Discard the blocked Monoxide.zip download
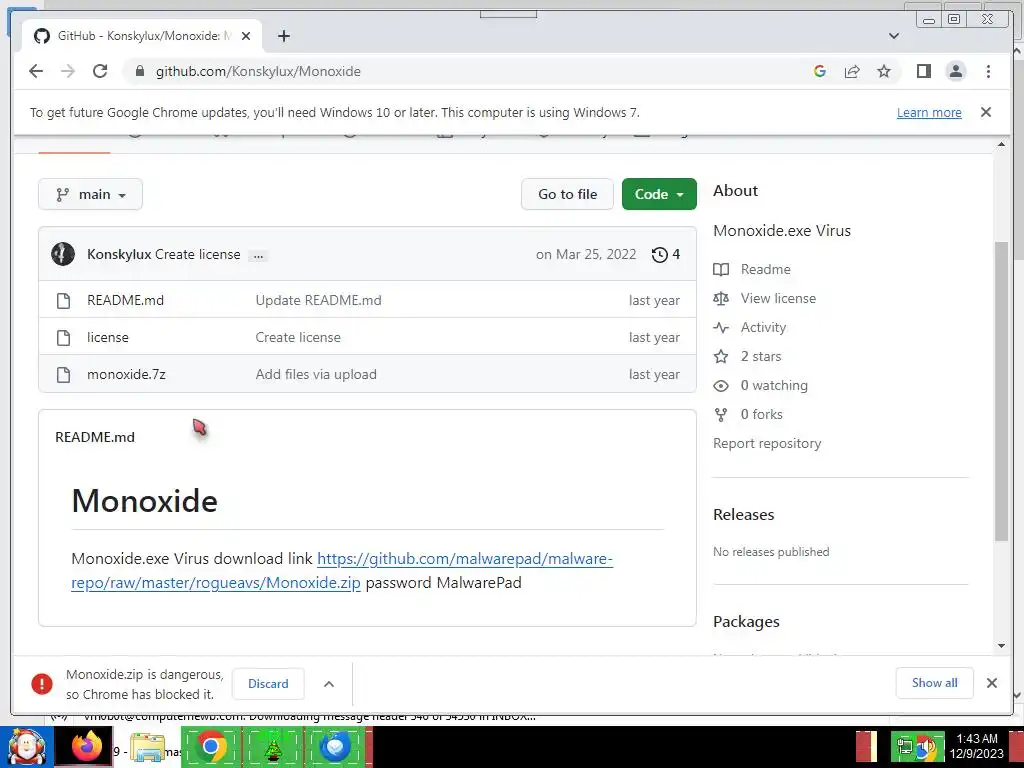Image resolution: width=1024 pixels, height=768 pixels. pyautogui.click(x=268, y=684)
